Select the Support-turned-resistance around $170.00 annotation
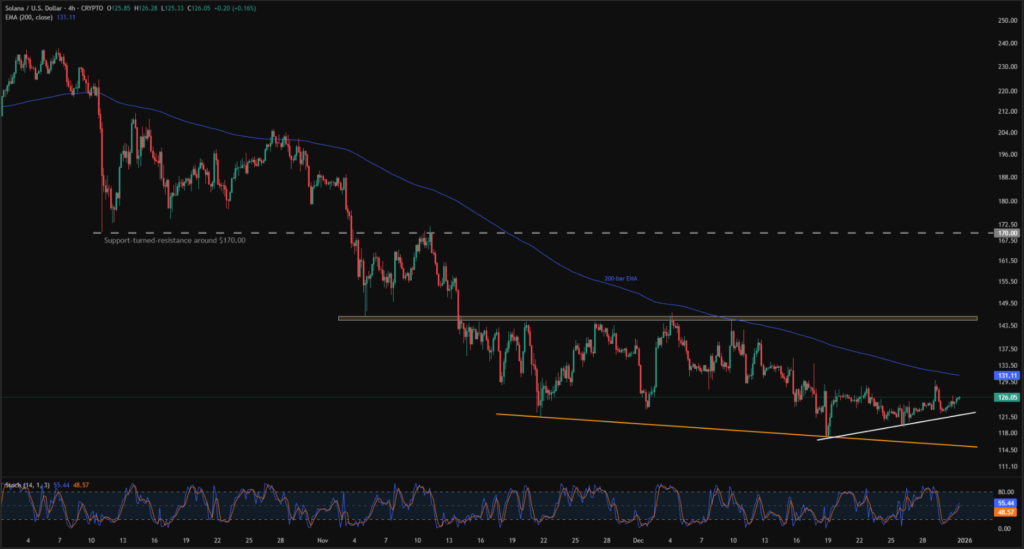Screen dimensions: 1024x549 point(174,240)
